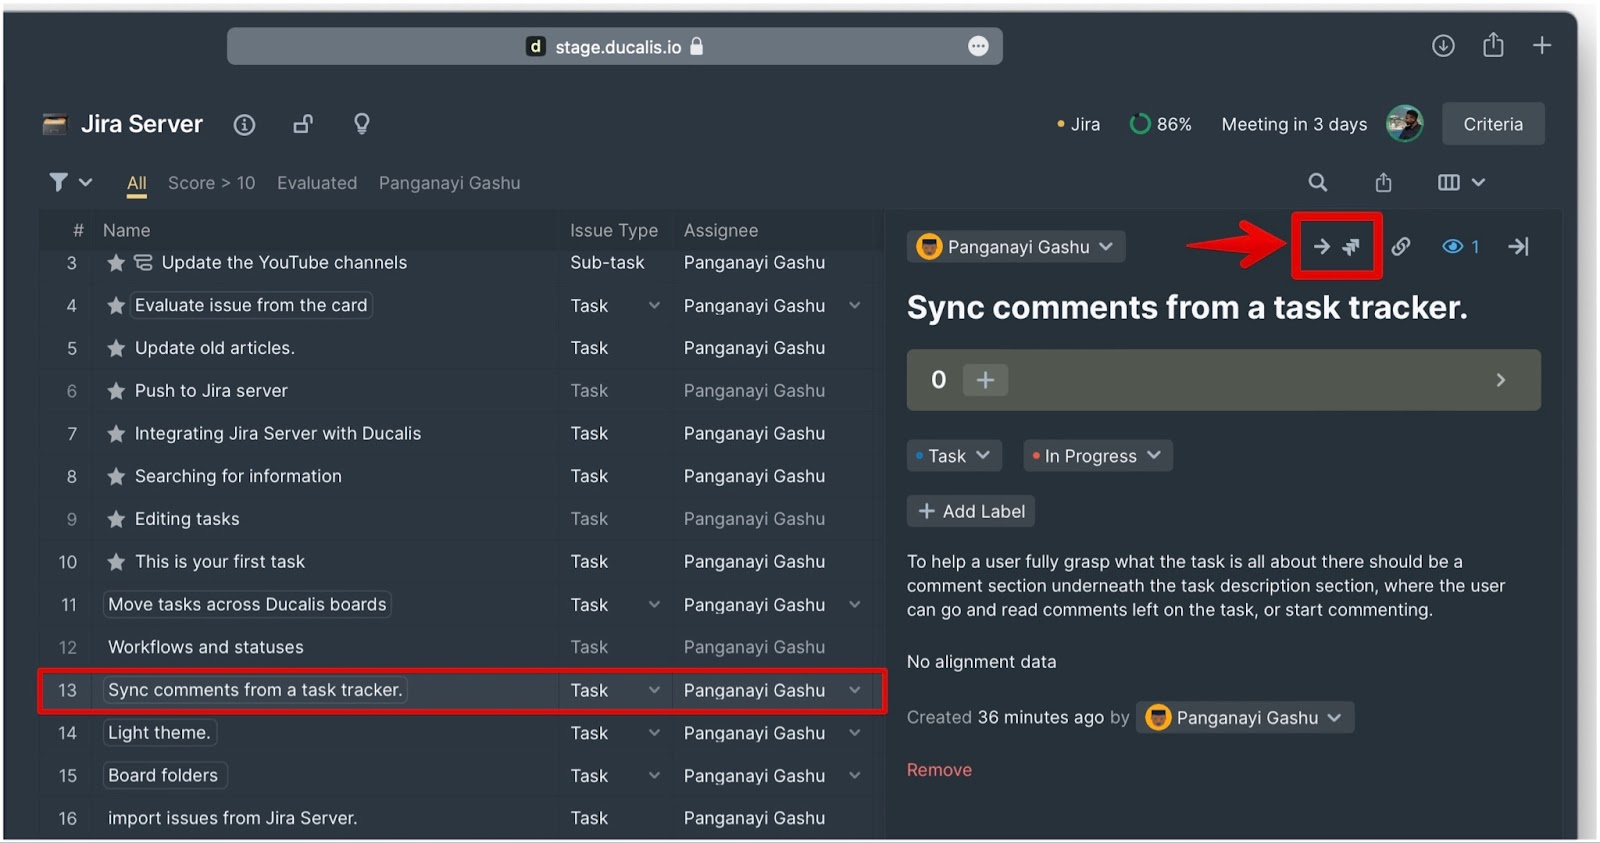Click the lightbulb tips icon
This screenshot has height=843, width=1600.
[362, 124]
